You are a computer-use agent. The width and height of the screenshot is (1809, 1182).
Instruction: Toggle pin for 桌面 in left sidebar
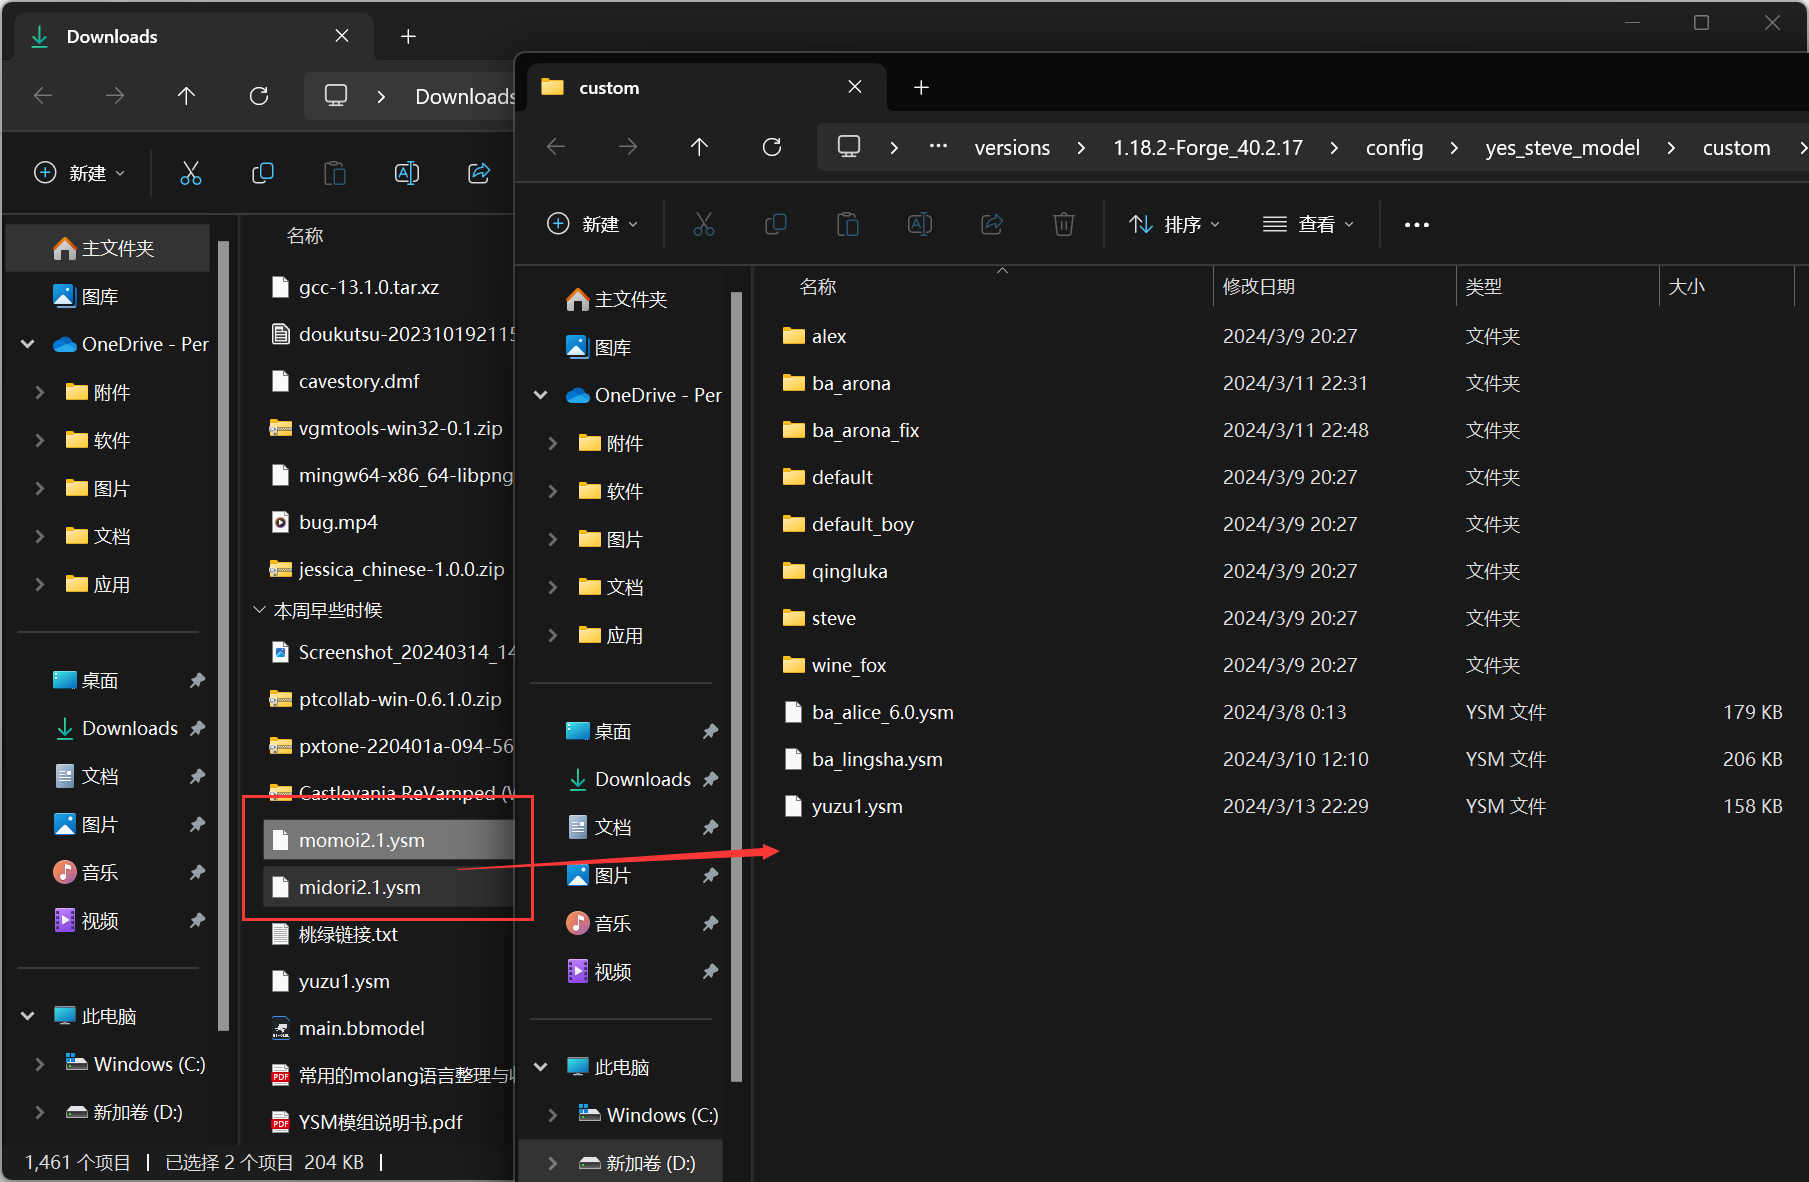pos(197,680)
